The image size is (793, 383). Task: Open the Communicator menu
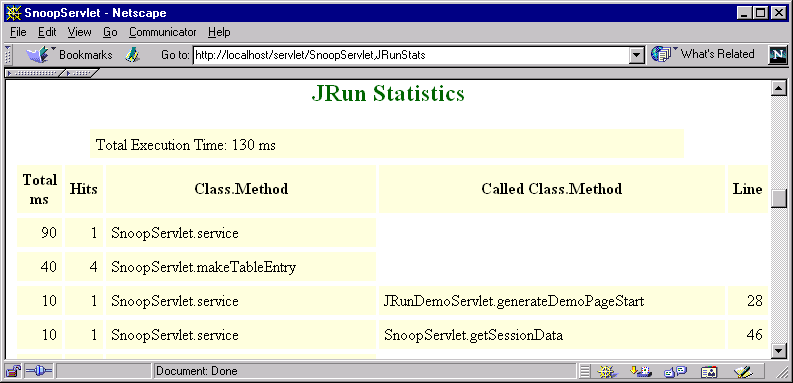coord(162,32)
